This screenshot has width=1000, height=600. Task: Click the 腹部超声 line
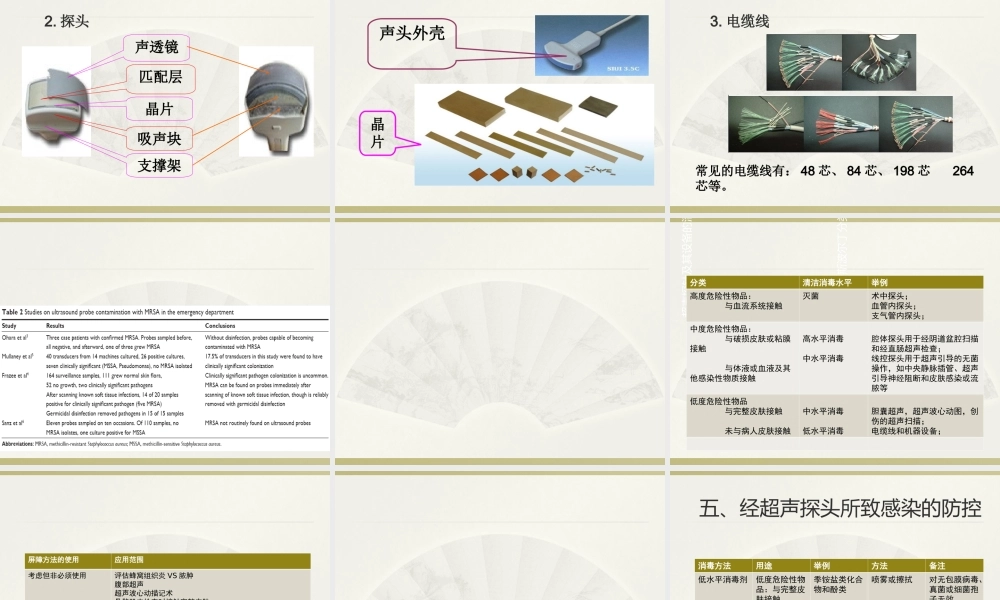click(129, 584)
